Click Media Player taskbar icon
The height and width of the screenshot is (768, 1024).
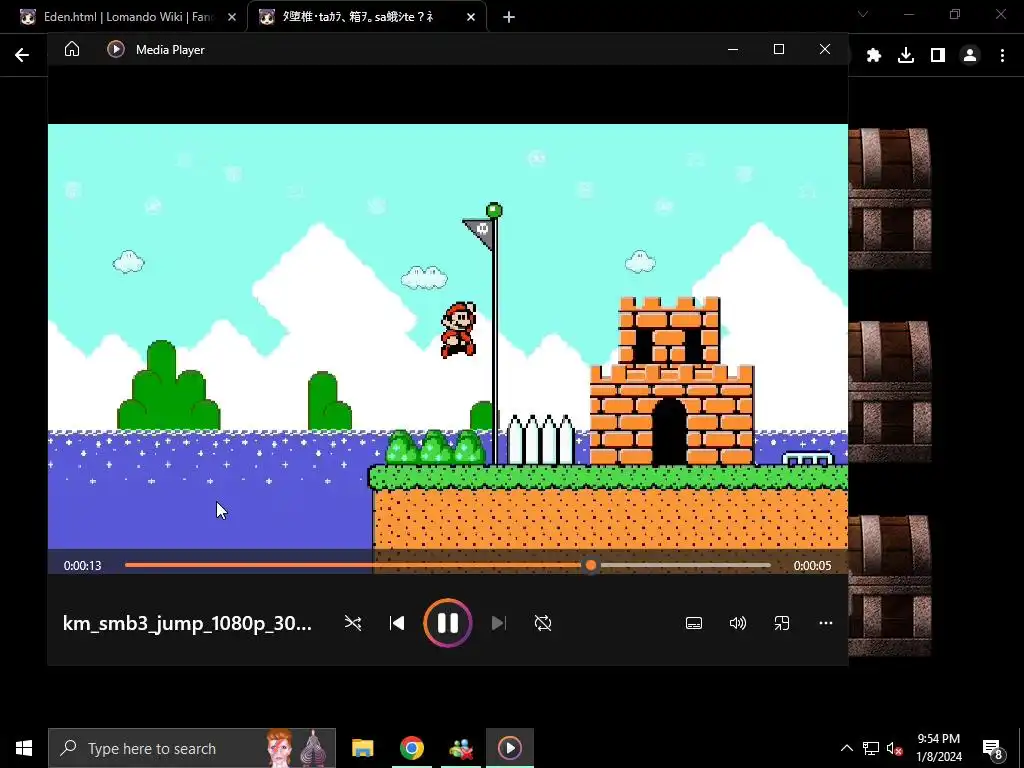point(510,748)
